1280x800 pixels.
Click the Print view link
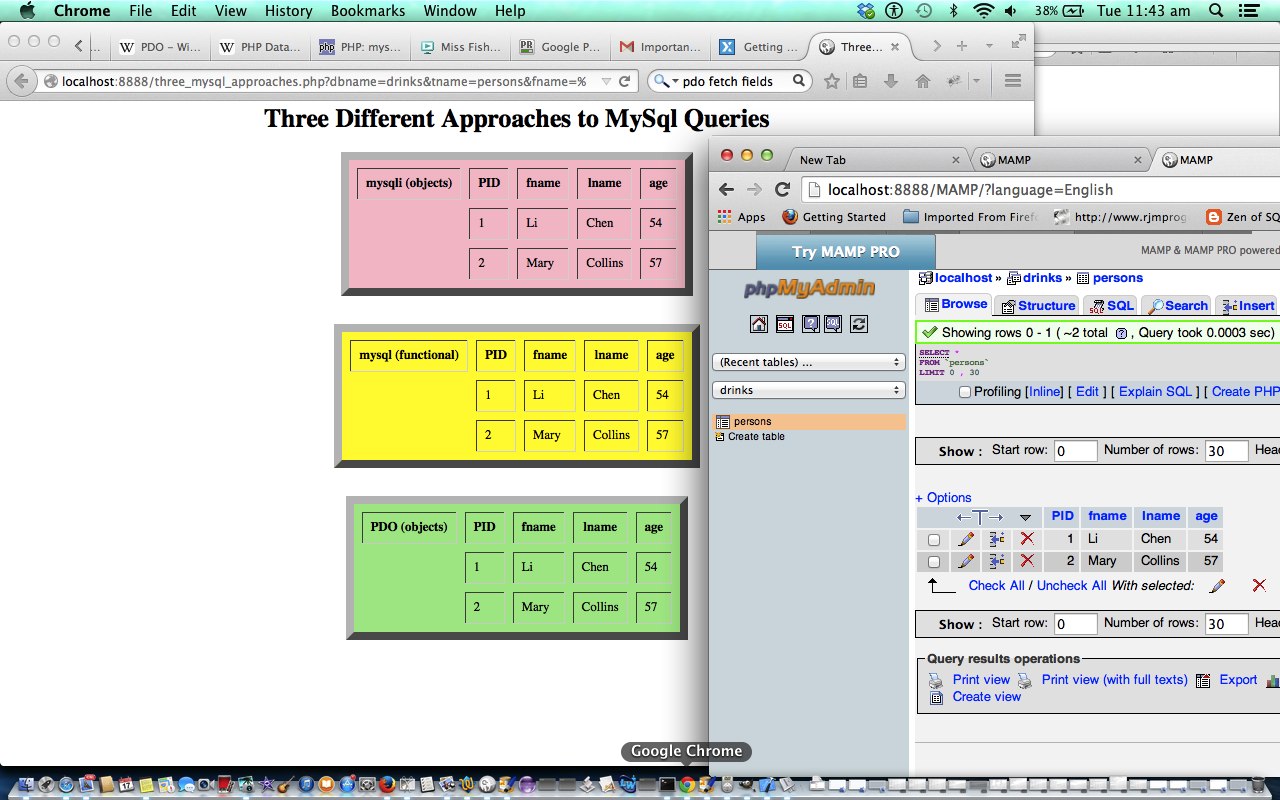click(x=981, y=679)
